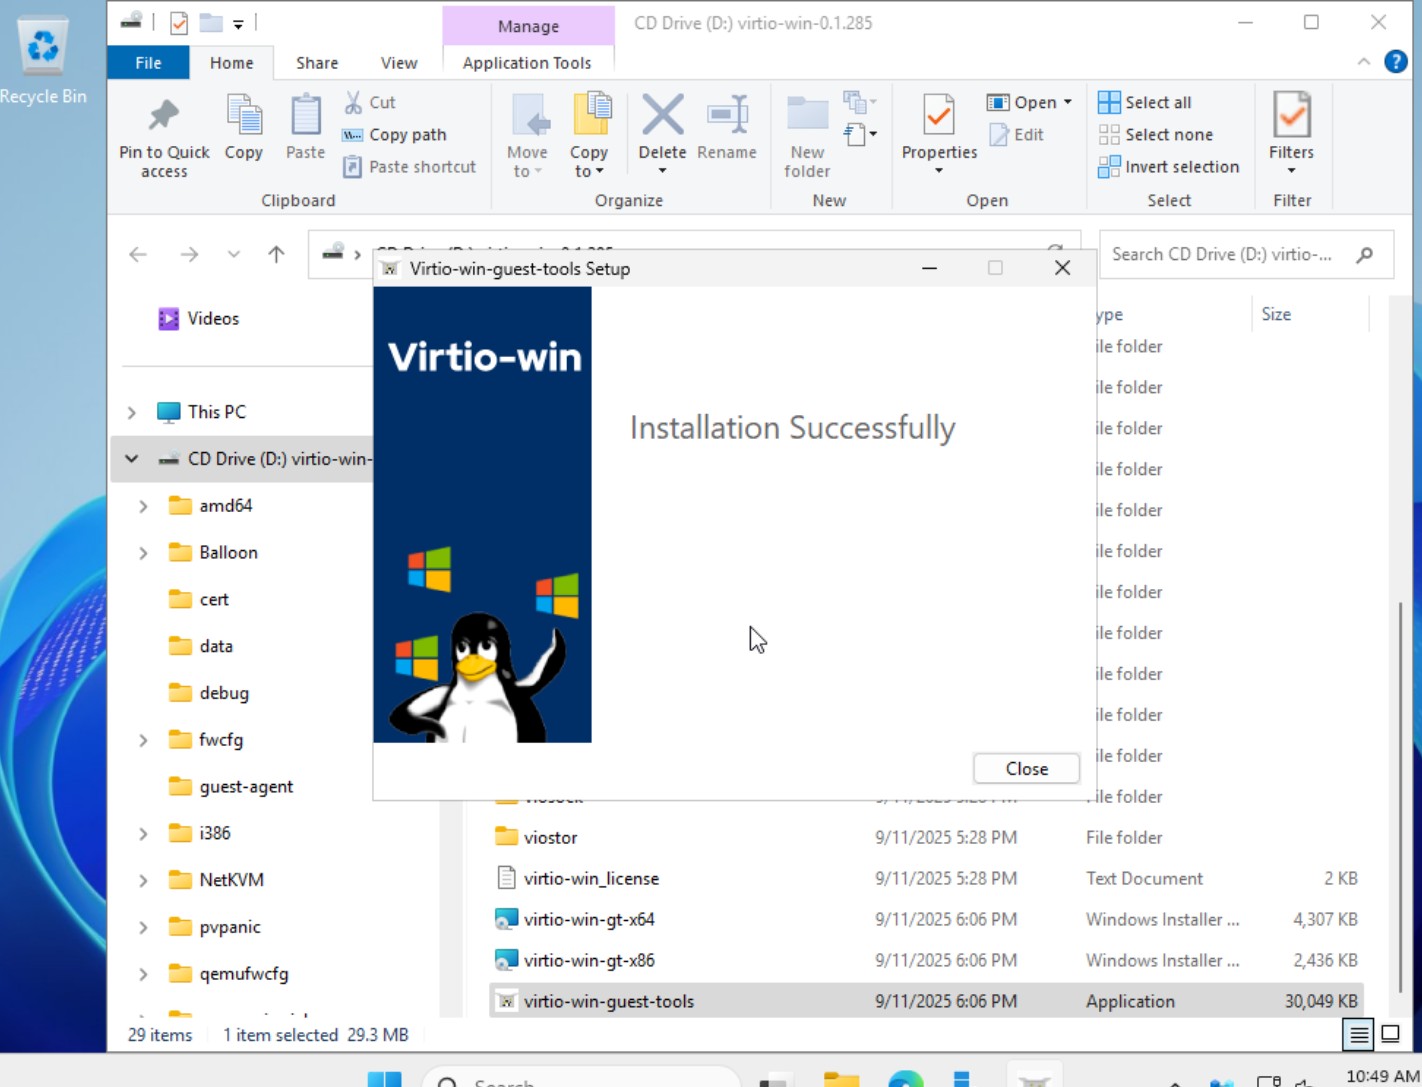Click the Up directory arrow
This screenshot has width=1422, height=1087.
coord(277,255)
